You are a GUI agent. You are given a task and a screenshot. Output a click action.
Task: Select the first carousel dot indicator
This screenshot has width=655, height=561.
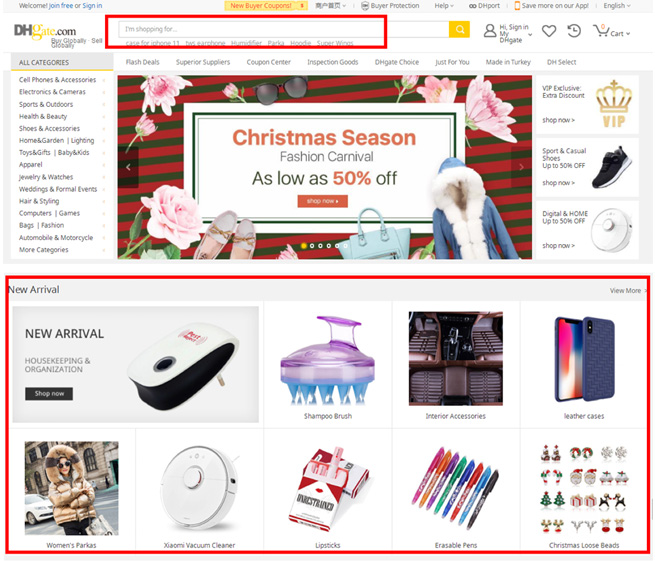coord(304,246)
